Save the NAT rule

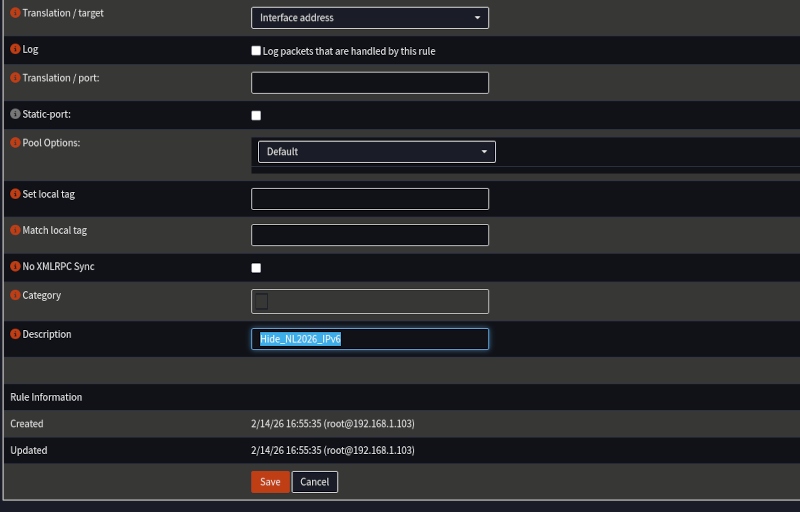pos(270,482)
